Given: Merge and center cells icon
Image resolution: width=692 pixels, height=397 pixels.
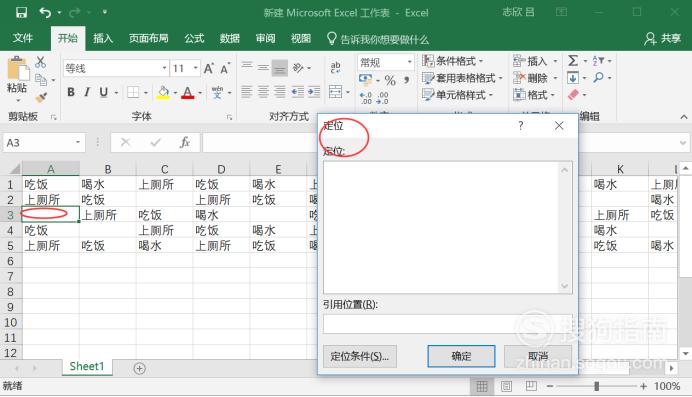Looking at the screenshot, I should pos(335,92).
